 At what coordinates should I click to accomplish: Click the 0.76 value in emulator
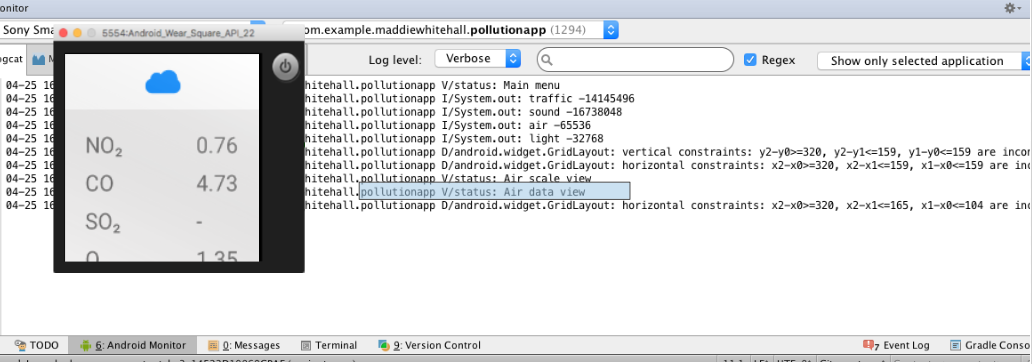point(217,145)
